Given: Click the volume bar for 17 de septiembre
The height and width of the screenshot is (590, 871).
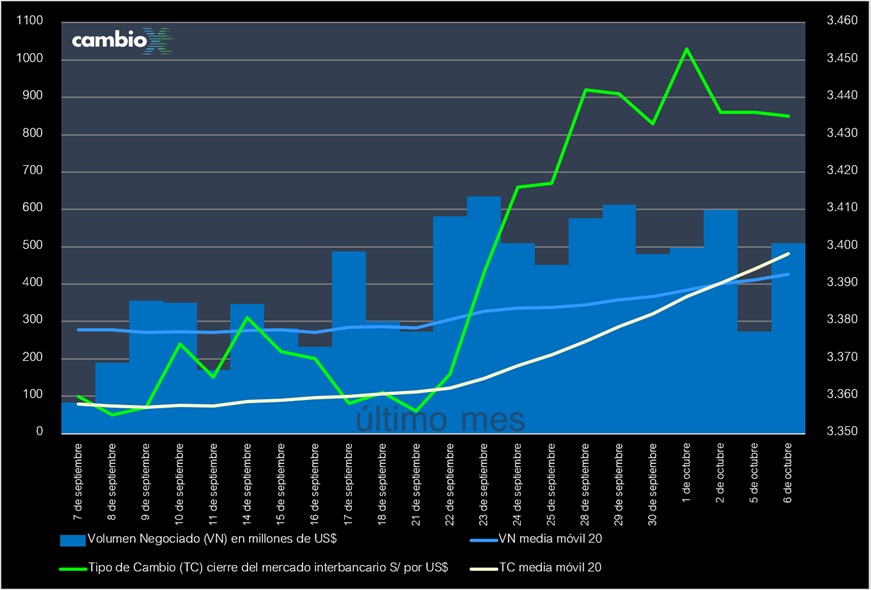Looking at the screenshot, I should tap(349, 342).
